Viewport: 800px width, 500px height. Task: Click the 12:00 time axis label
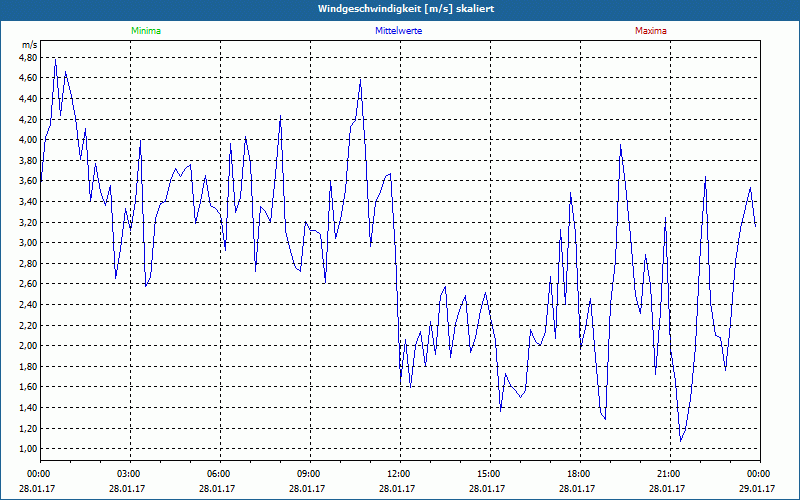tap(398, 474)
